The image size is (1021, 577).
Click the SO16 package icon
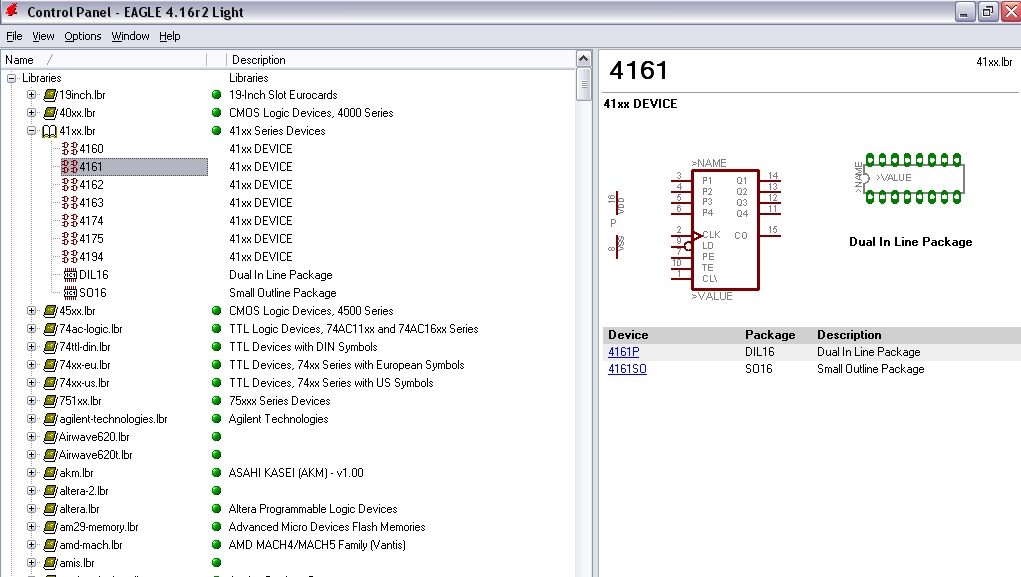(70, 293)
